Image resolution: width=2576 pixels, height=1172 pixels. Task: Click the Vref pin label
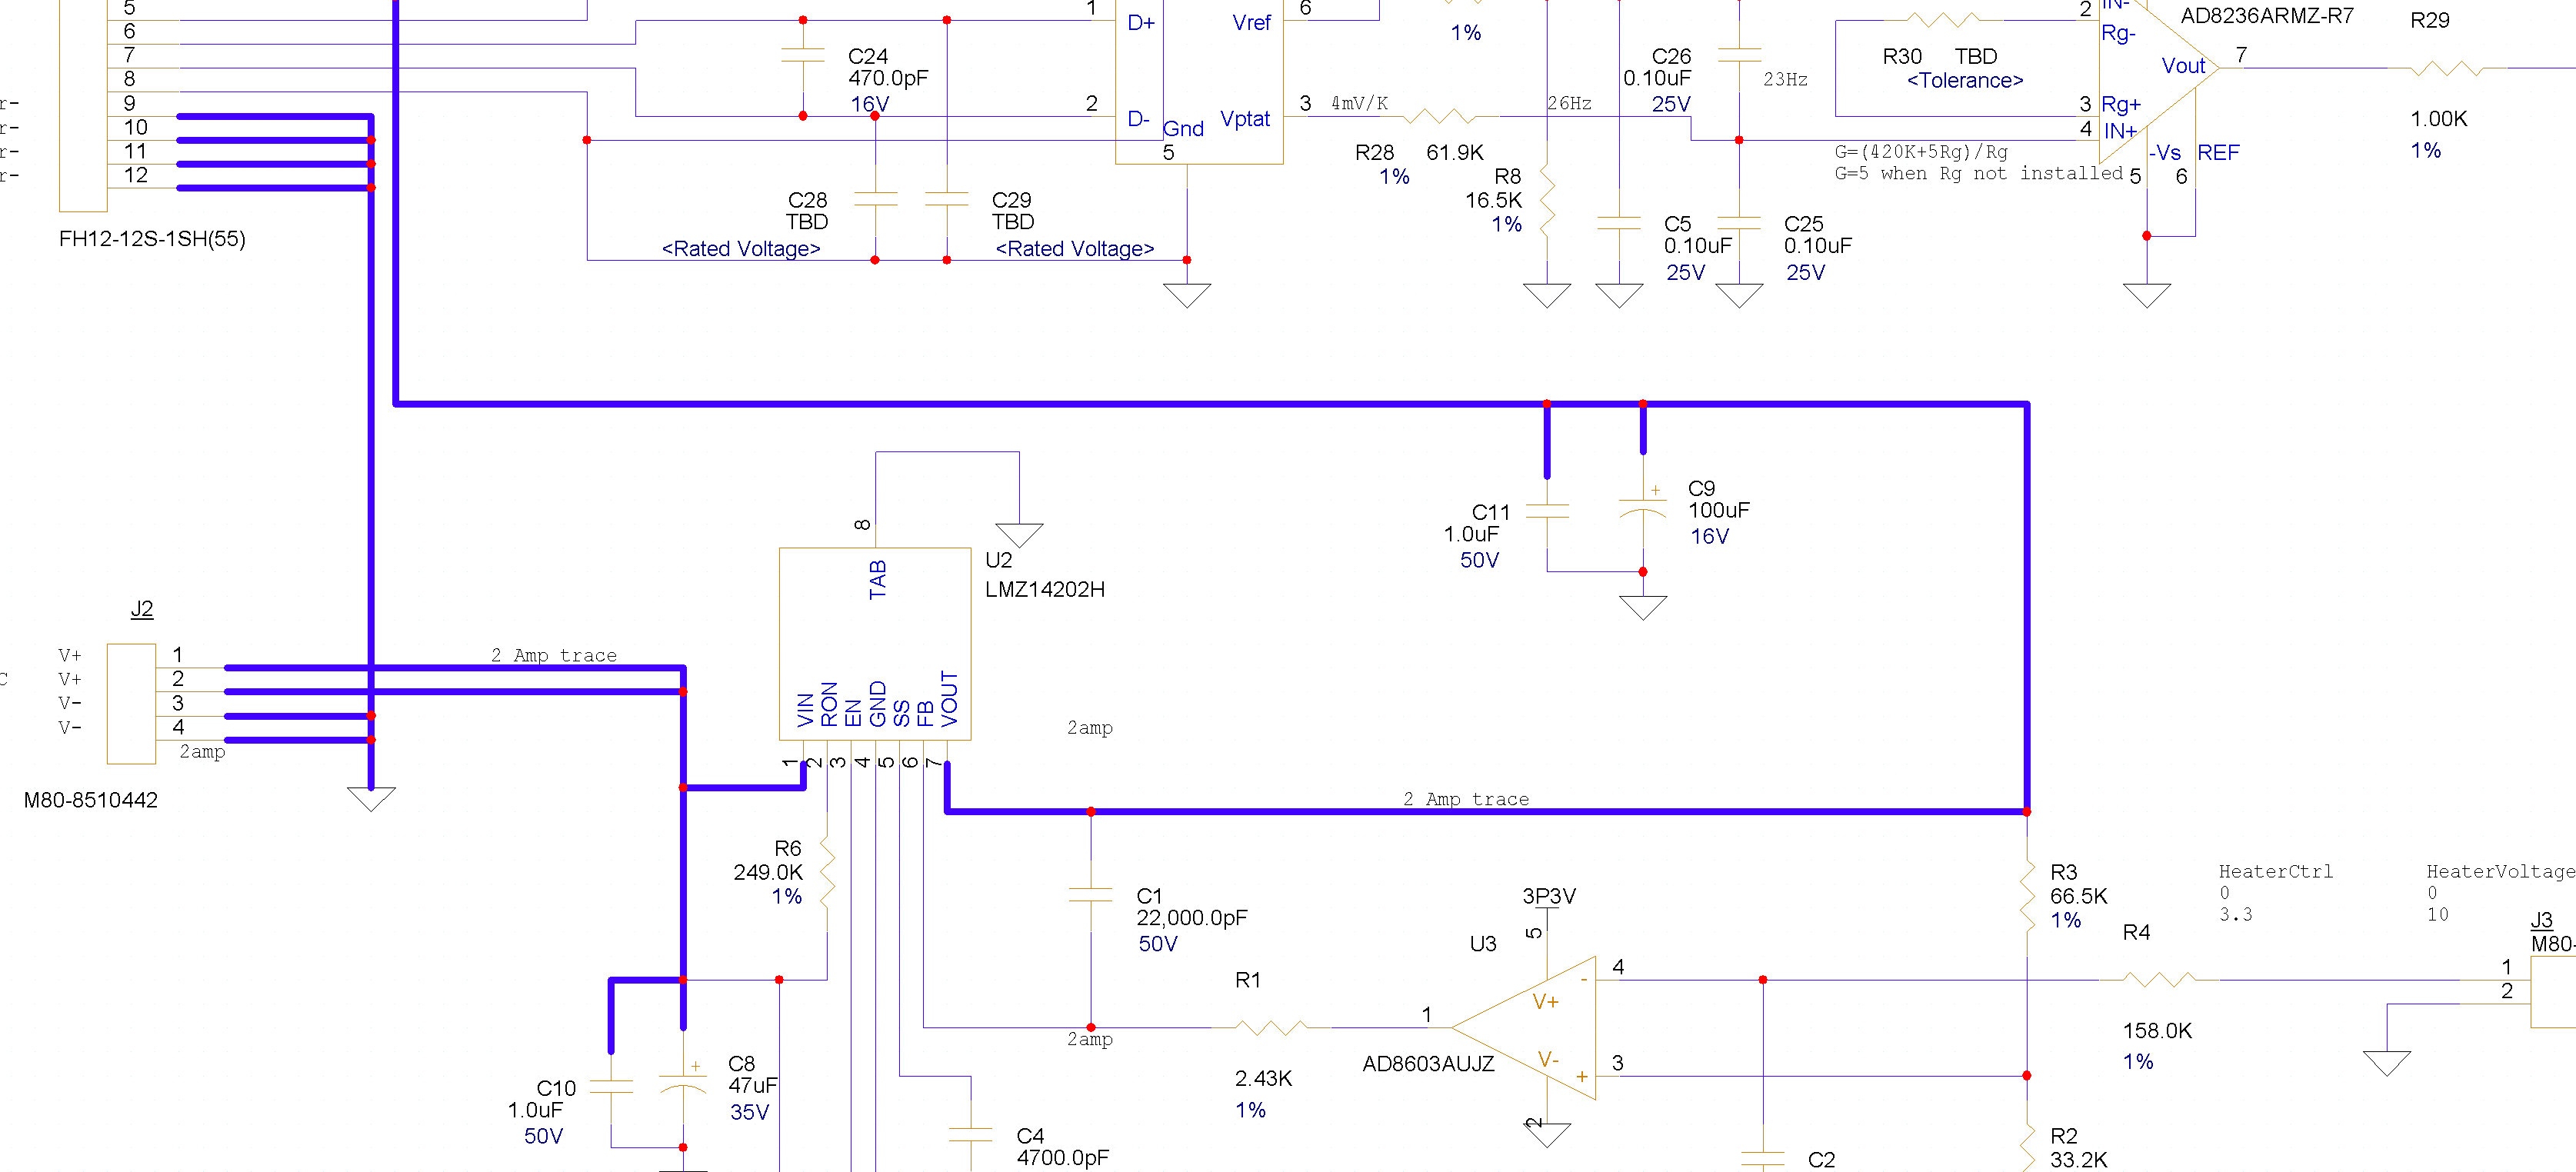(1252, 23)
